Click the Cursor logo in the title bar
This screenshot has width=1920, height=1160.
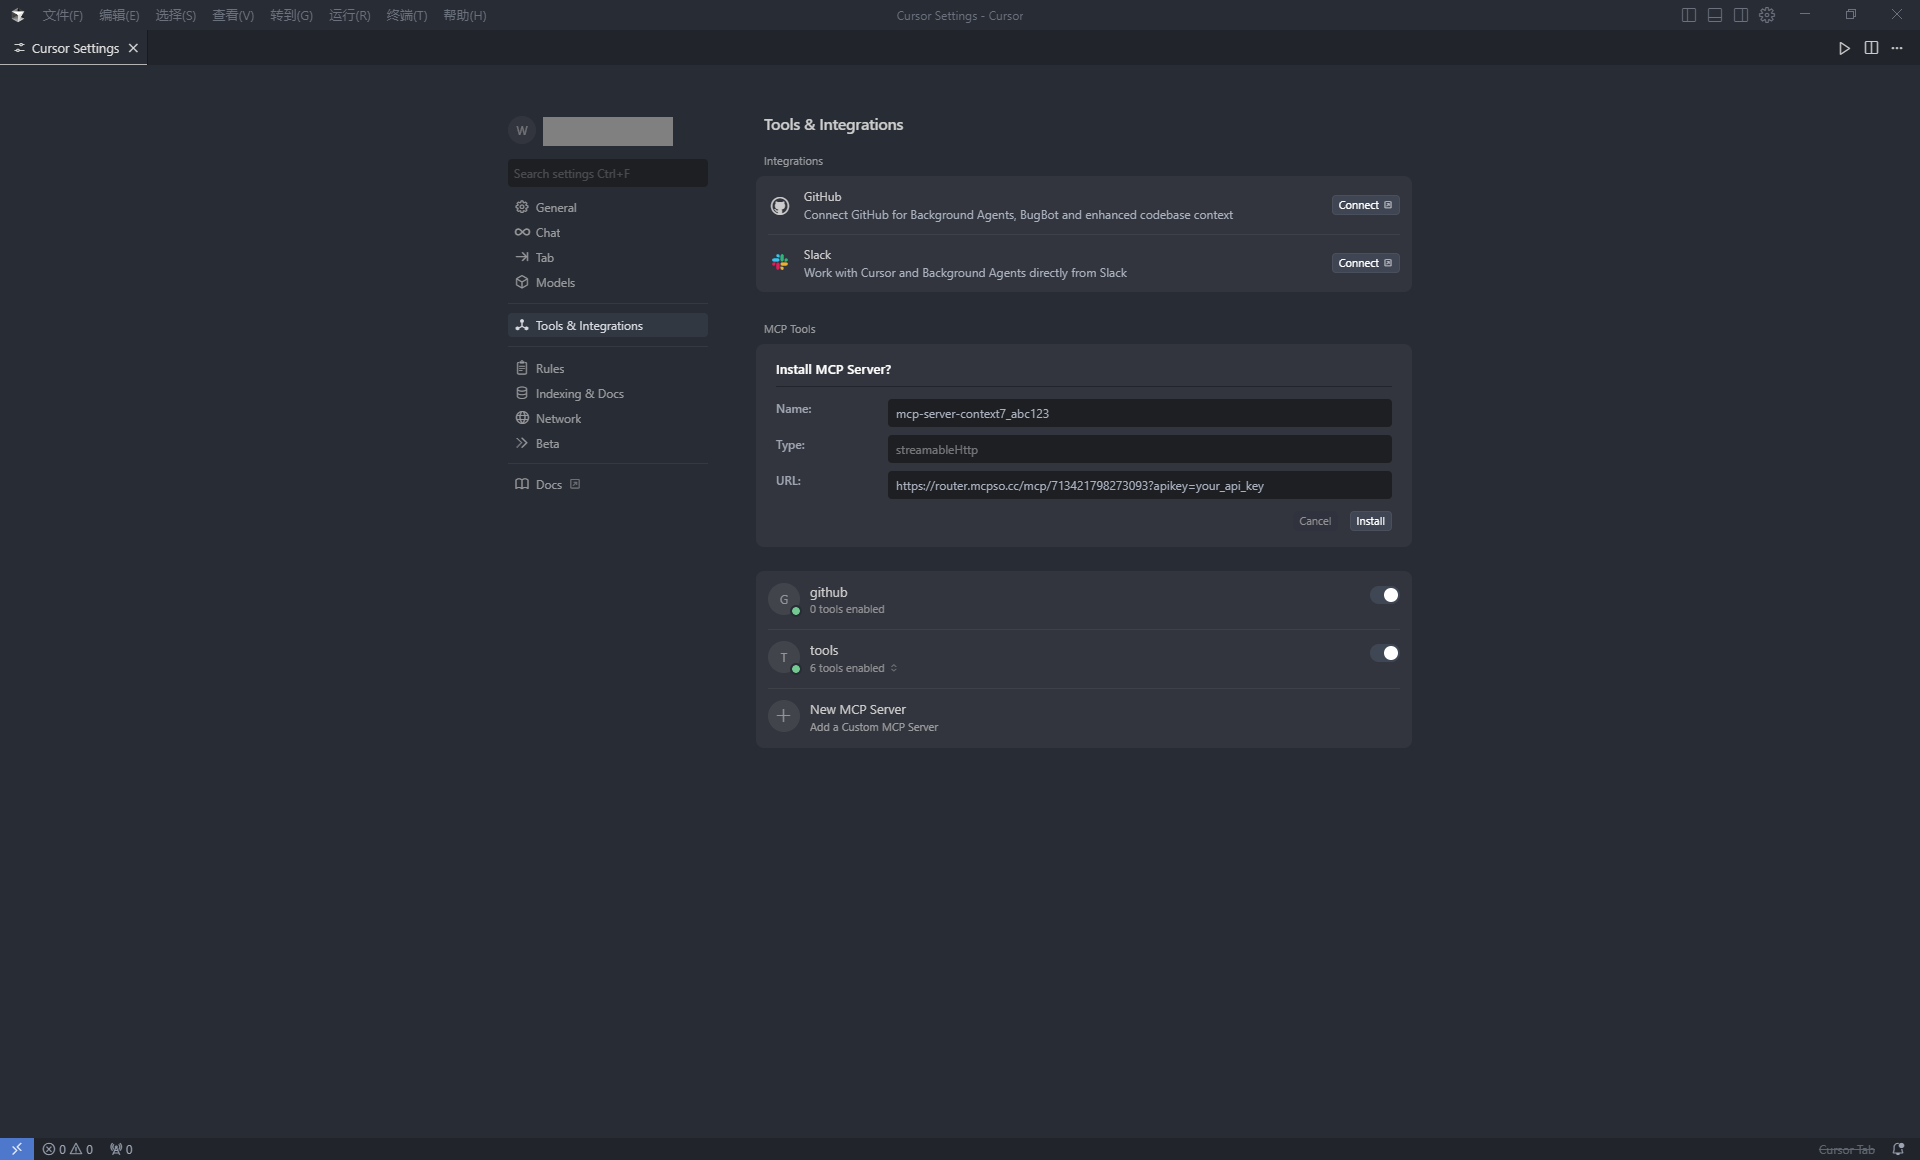point(17,15)
